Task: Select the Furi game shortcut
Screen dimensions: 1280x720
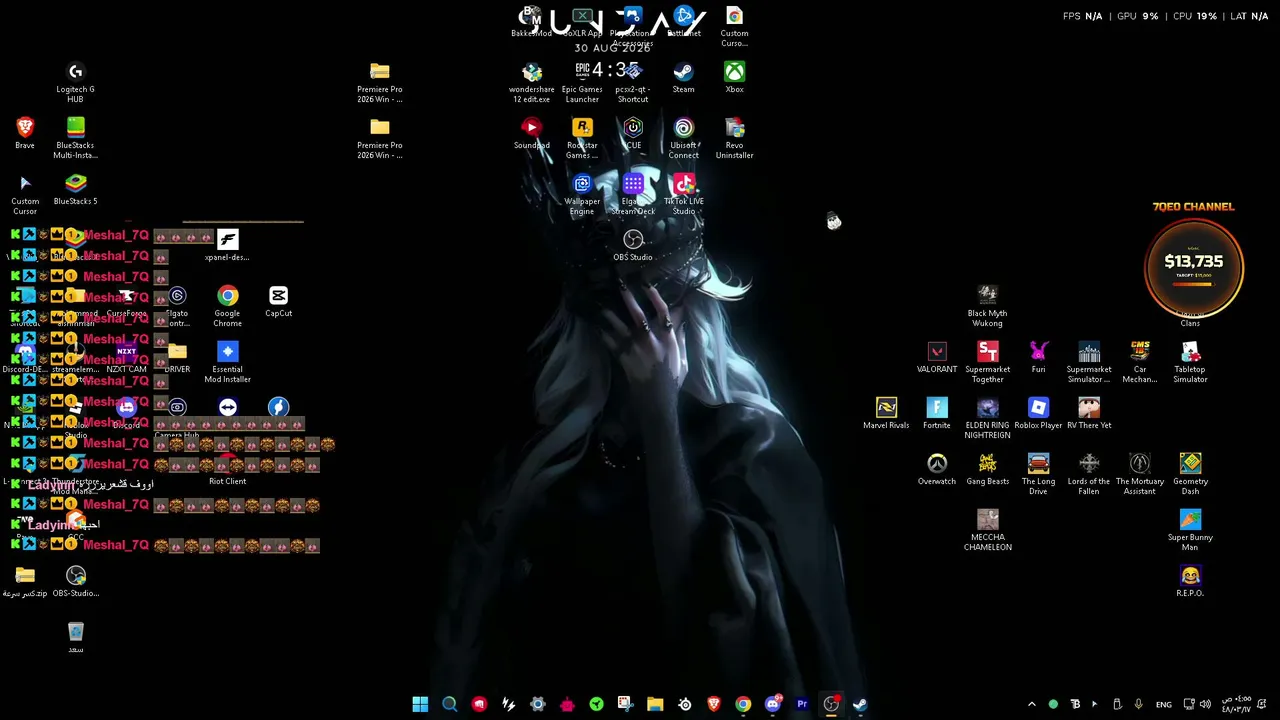Action: pyautogui.click(x=1038, y=357)
